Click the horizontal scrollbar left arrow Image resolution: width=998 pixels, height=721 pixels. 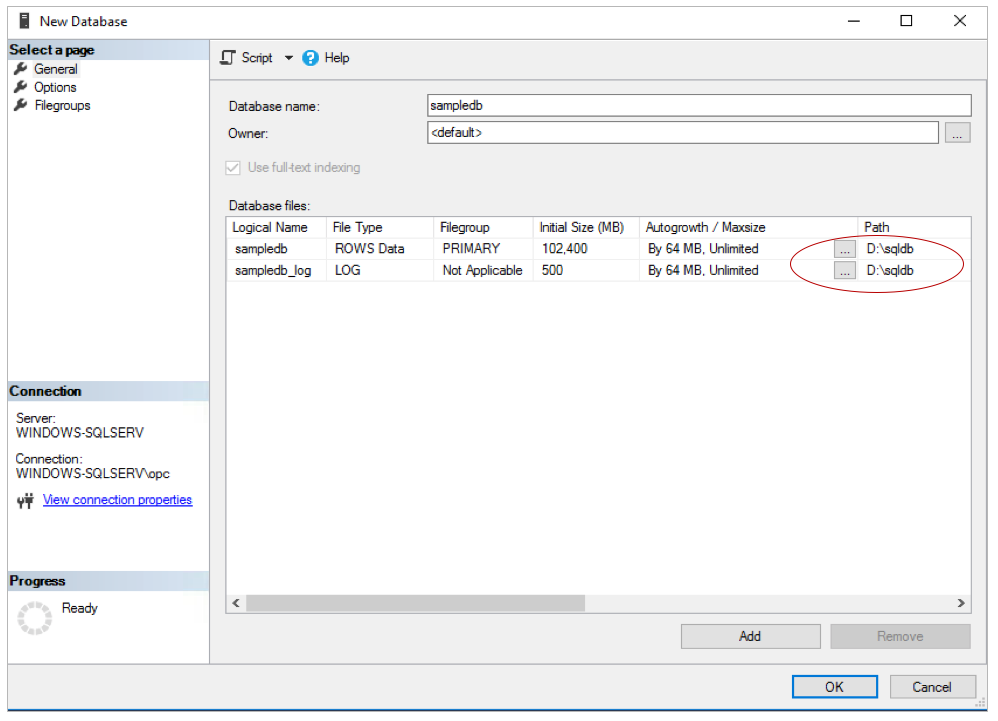236,603
